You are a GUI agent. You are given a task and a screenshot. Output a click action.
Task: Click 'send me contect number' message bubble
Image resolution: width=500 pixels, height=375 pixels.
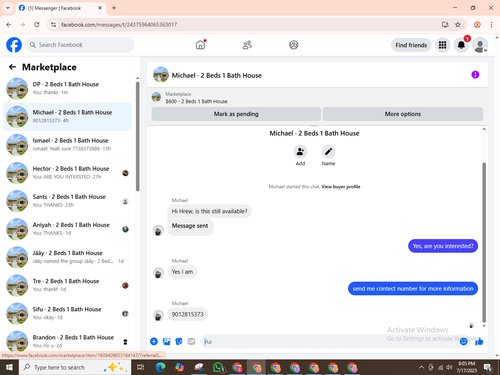point(413,289)
